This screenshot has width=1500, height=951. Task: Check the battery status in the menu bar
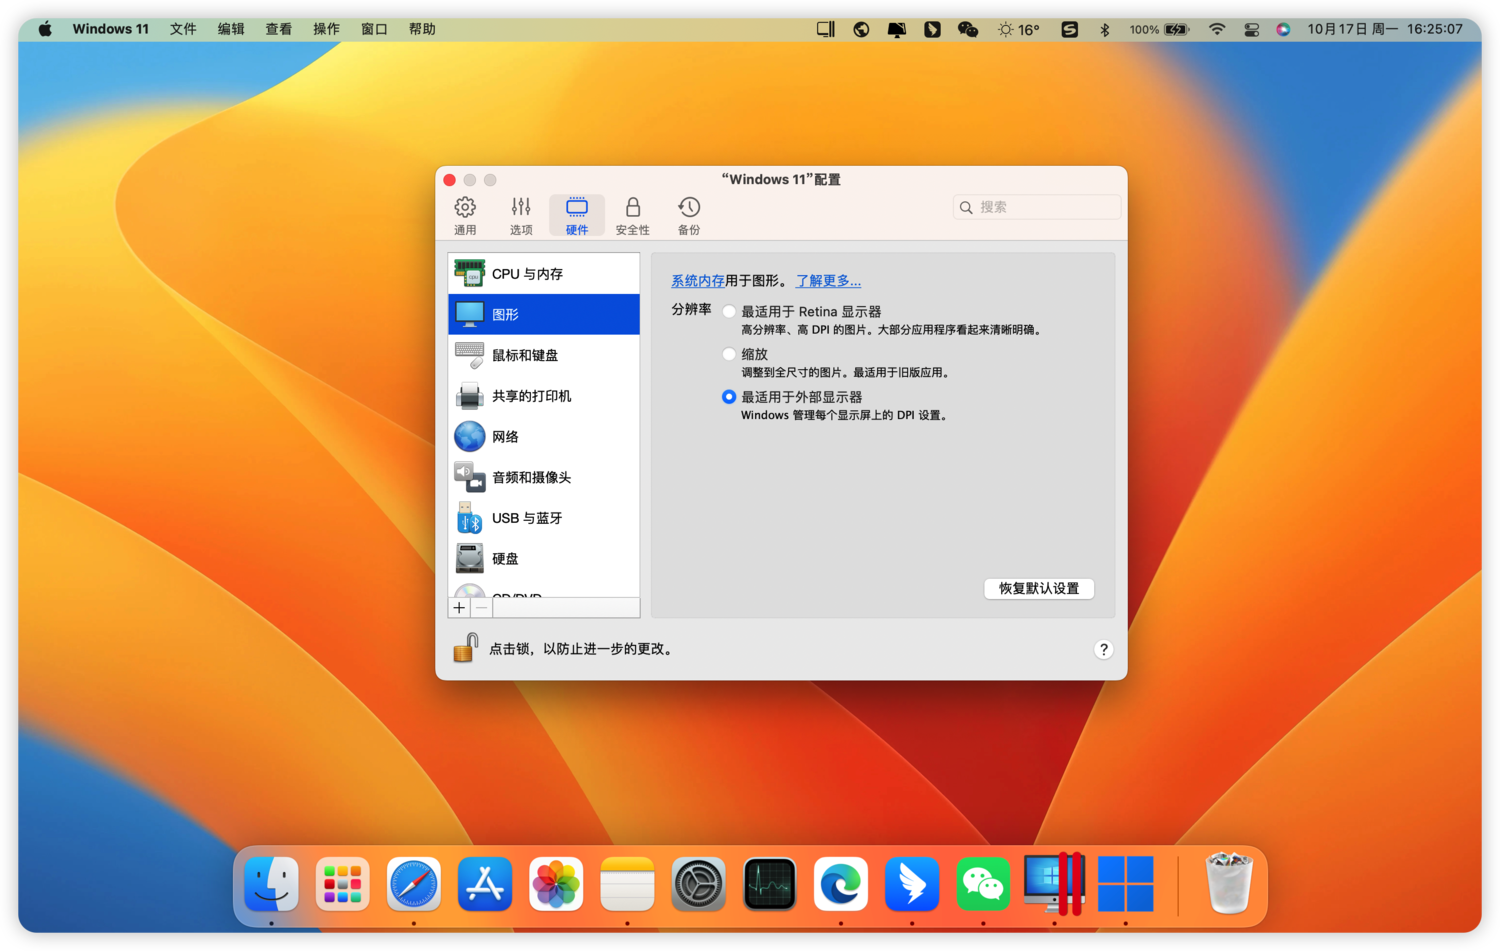click(x=1159, y=29)
